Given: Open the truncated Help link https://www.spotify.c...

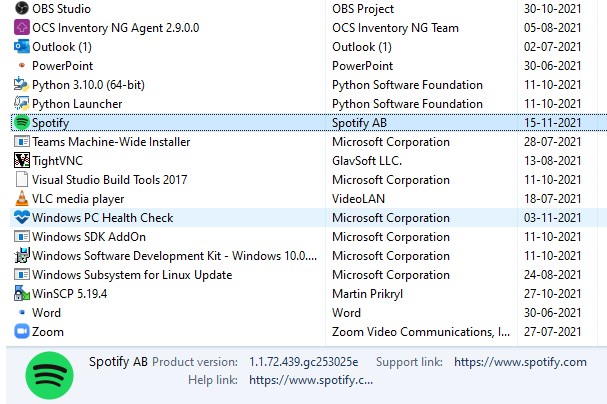Looking at the screenshot, I should pos(311,380).
